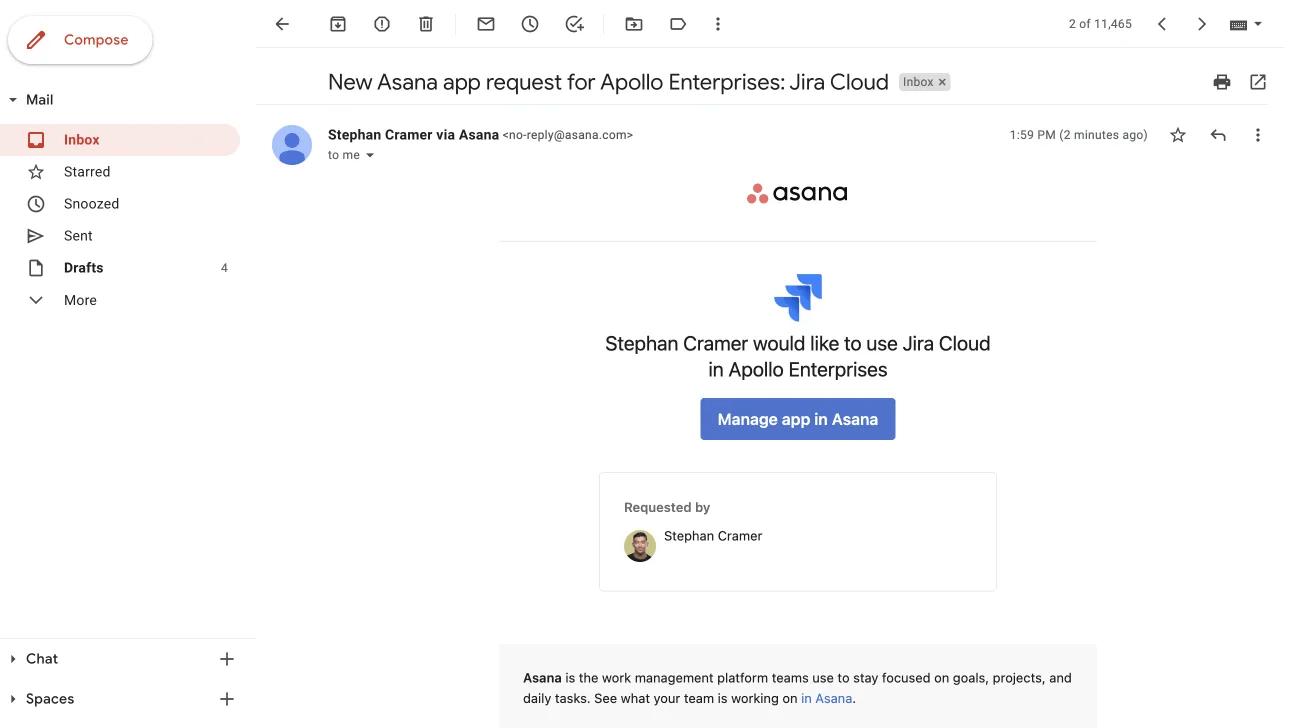Open the Snoozed mail folder
Image resolution: width=1300 pixels, height=728 pixels.
(x=91, y=203)
